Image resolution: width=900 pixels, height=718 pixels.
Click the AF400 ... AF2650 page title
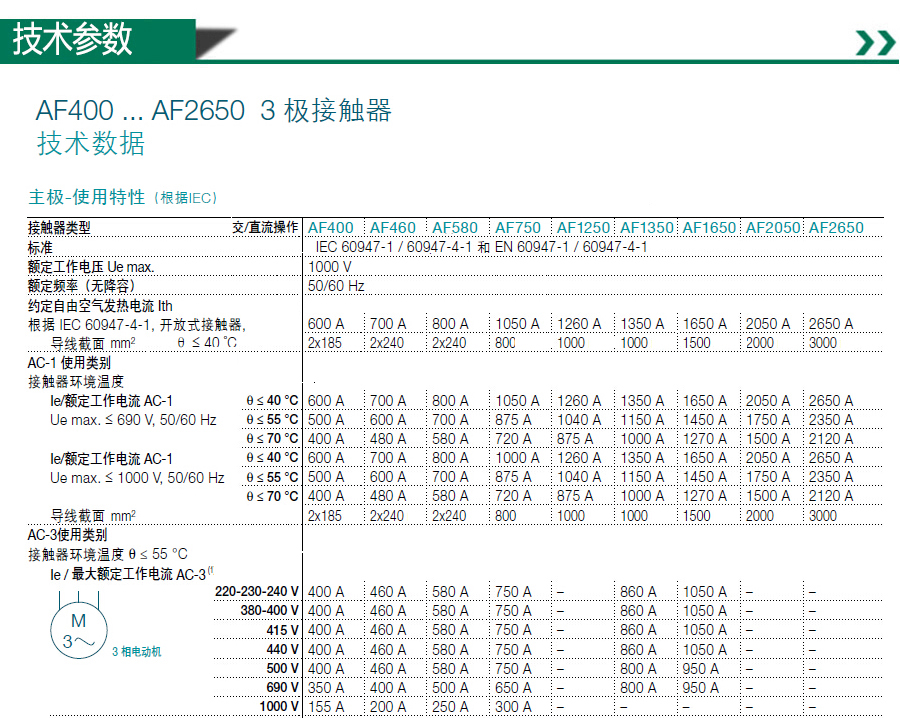tap(213, 110)
